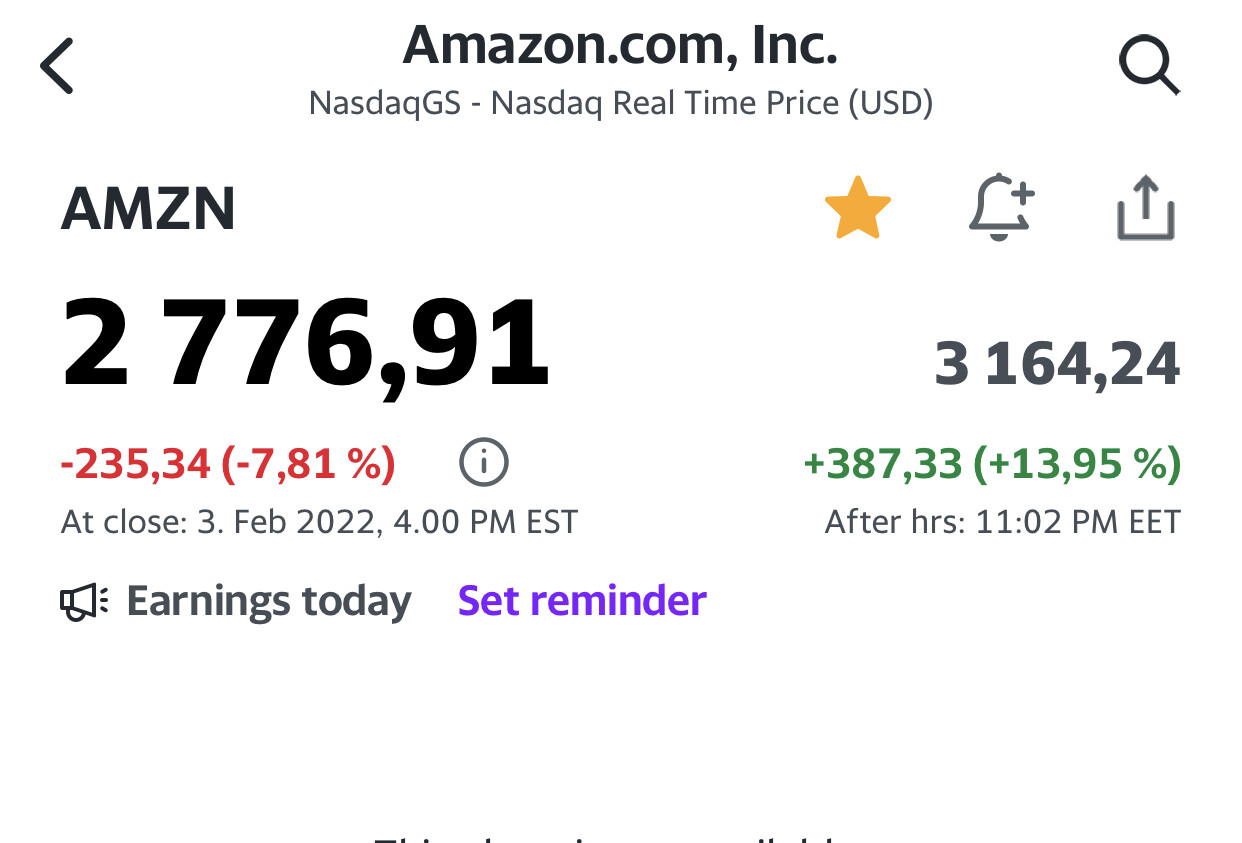Share the Amazon quote via the share icon
Screen dimensions: 1242x843
pyautogui.click(x=1145, y=208)
